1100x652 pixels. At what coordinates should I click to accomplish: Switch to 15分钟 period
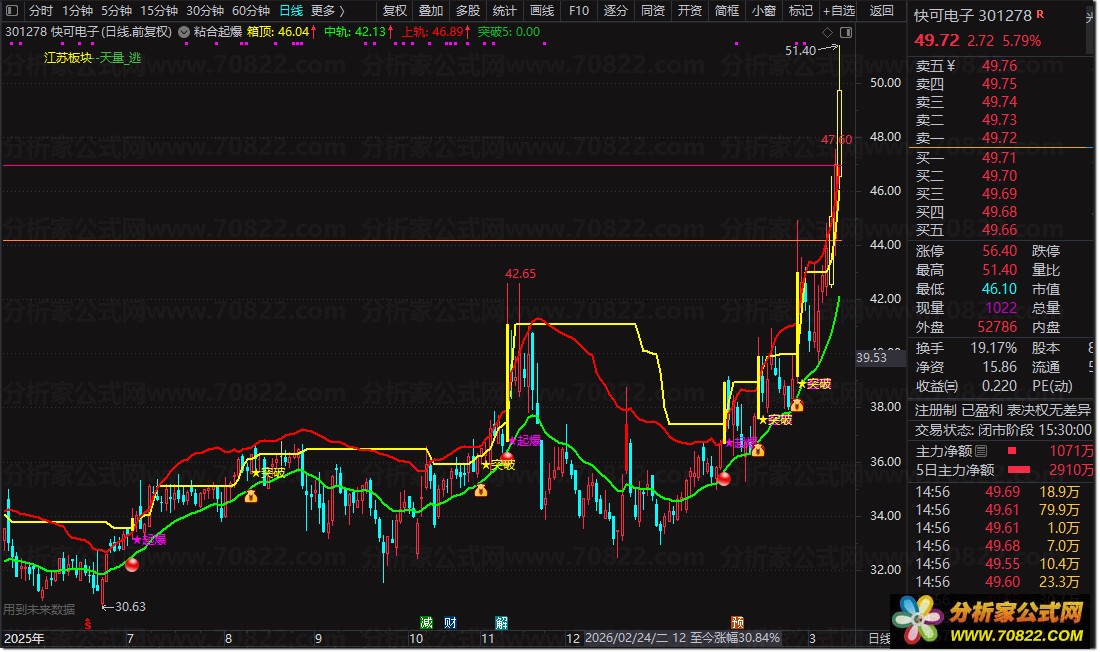(159, 11)
